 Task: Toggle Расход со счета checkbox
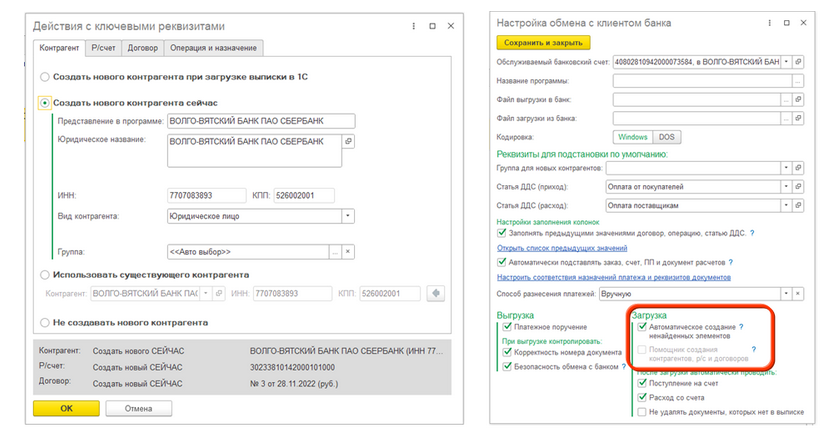[x=642, y=398]
